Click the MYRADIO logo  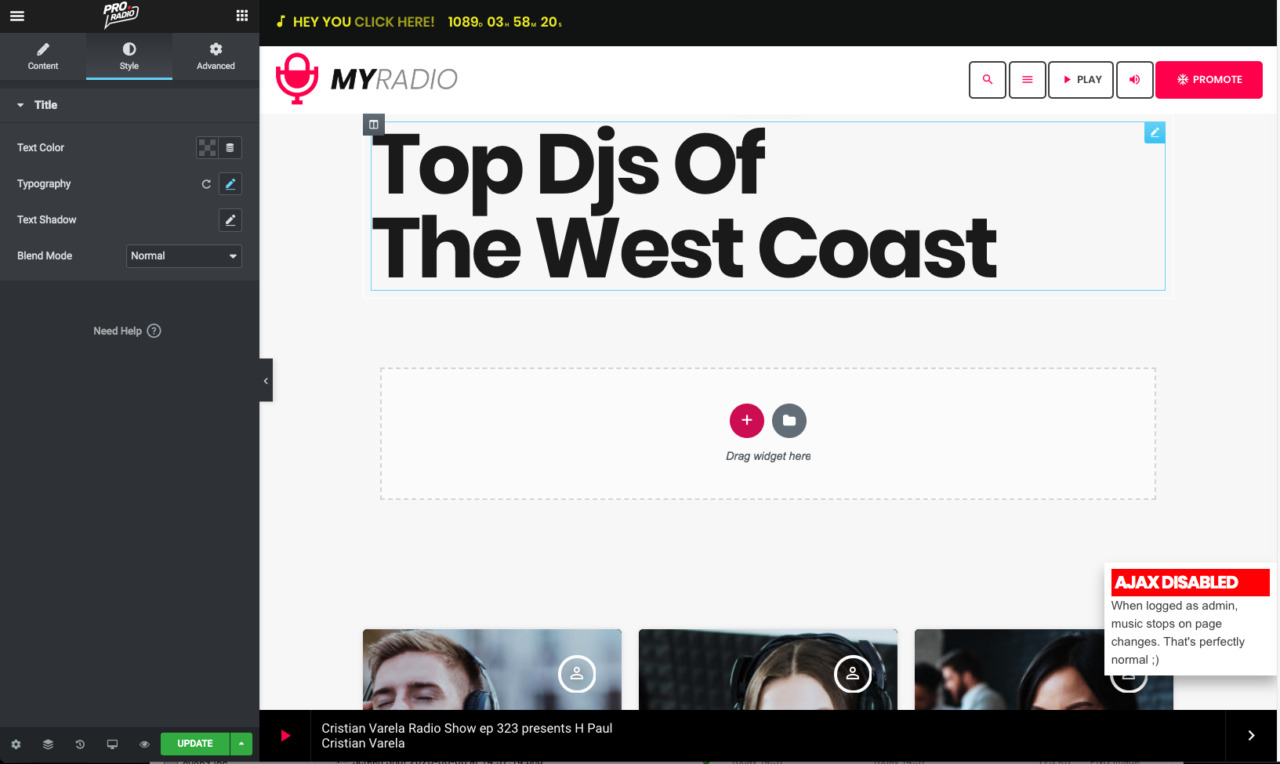[366, 79]
